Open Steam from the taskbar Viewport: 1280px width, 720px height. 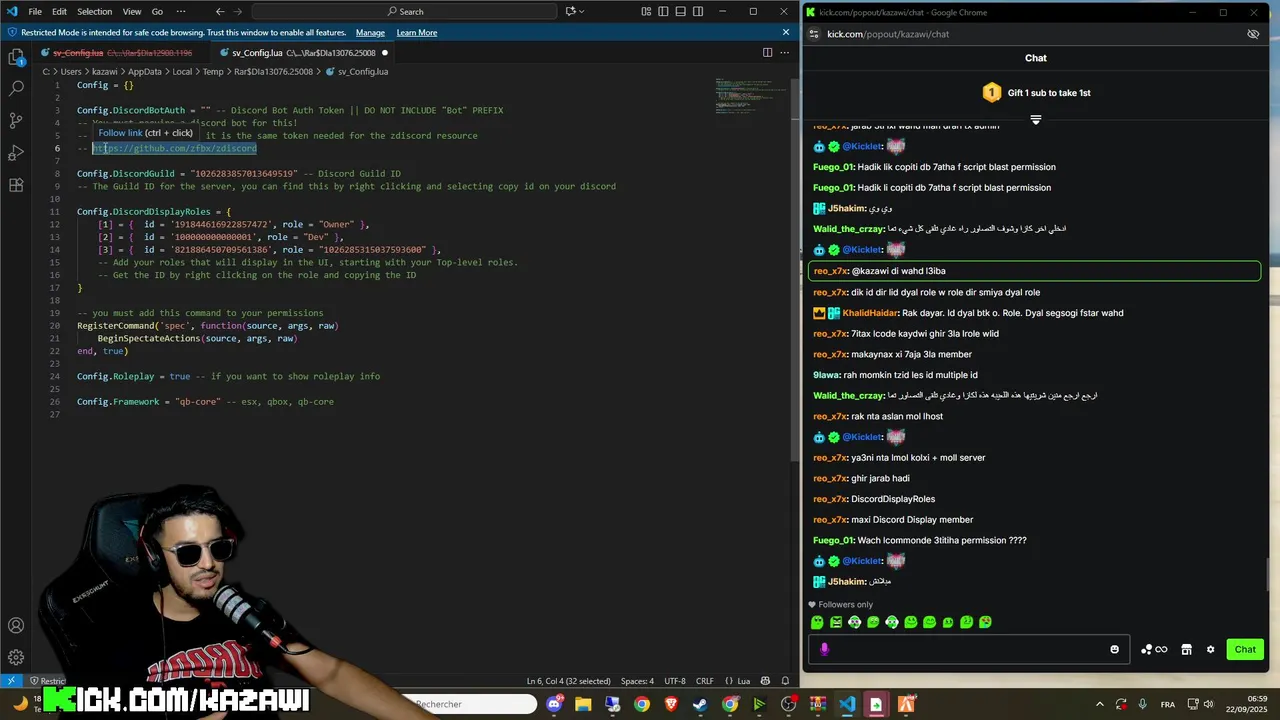tap(700, 704)
